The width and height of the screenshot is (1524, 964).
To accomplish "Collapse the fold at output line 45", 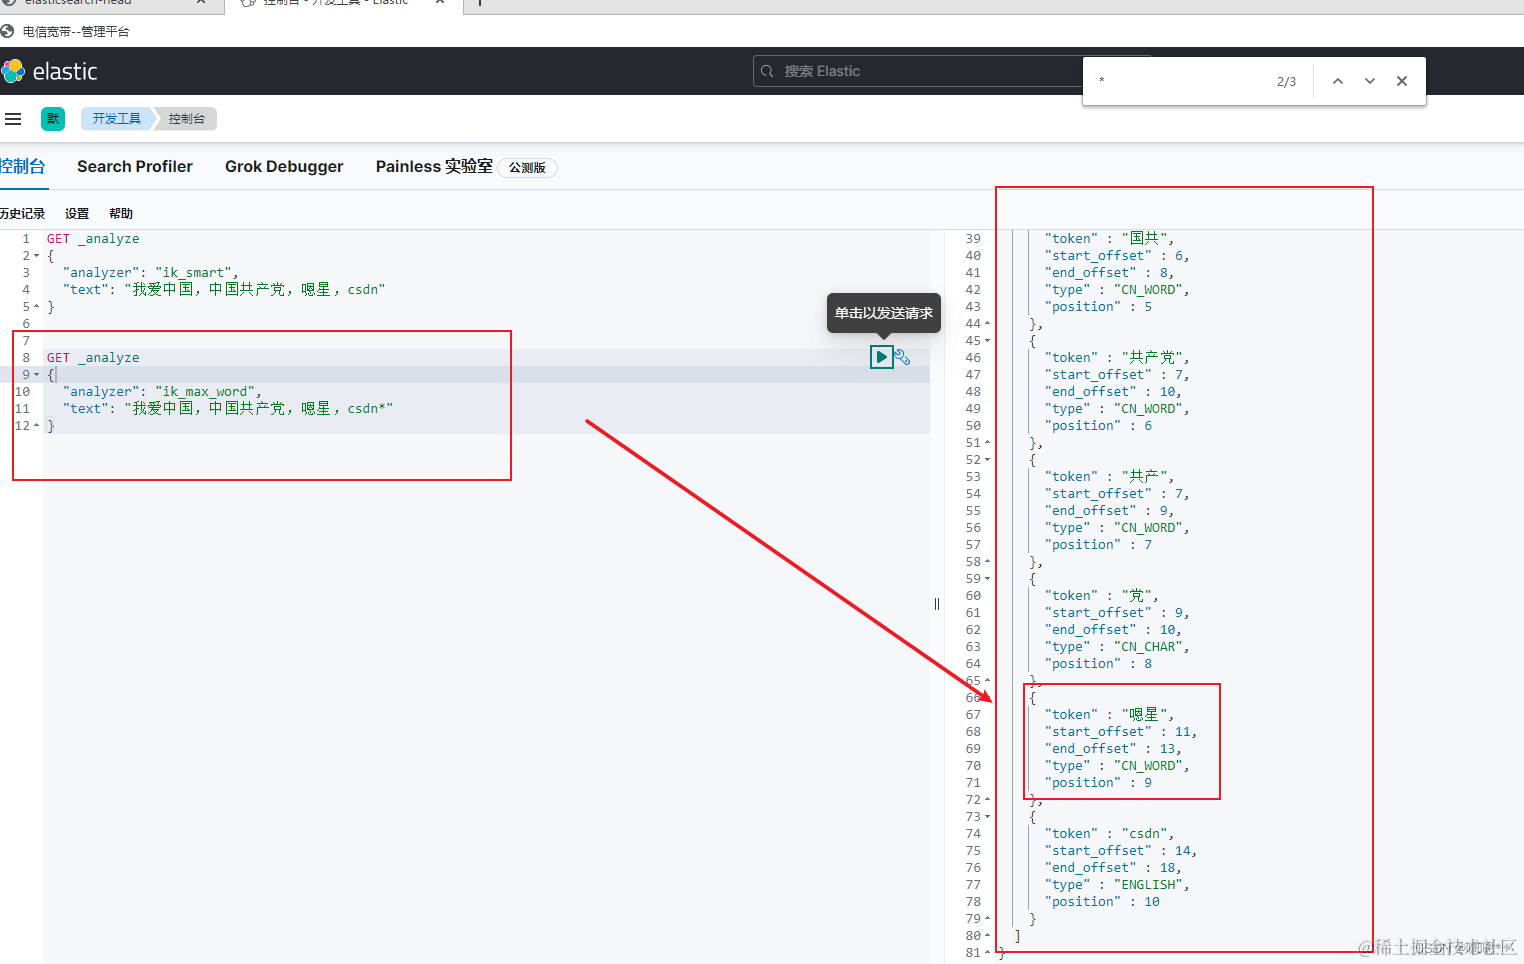I will click(x=987, y=341).
